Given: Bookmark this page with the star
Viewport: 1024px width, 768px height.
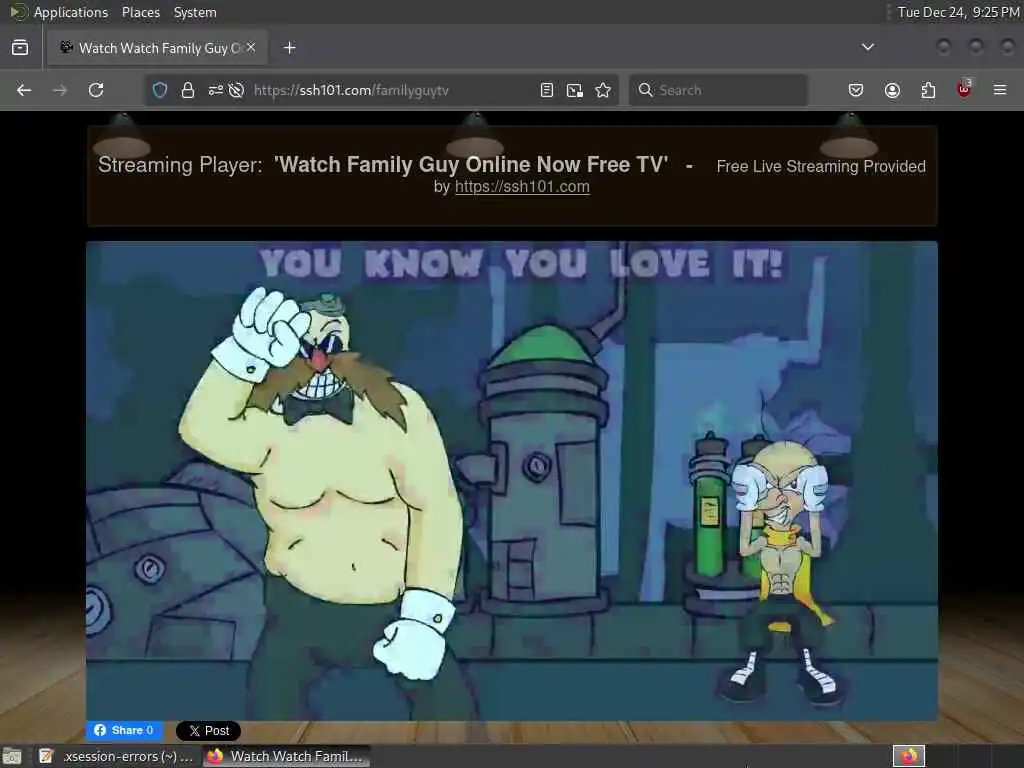Looking at the screenshot, I should [603, 90].
